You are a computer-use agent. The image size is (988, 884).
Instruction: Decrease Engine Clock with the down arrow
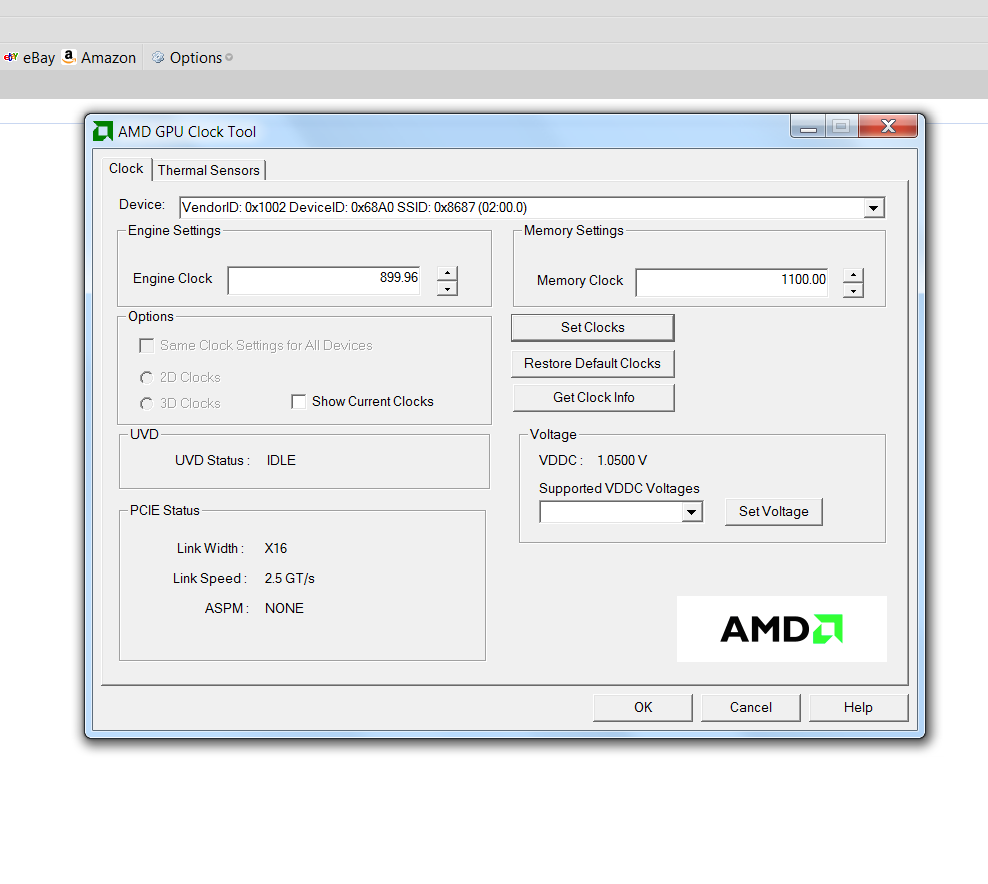click(x=447, y=289)
